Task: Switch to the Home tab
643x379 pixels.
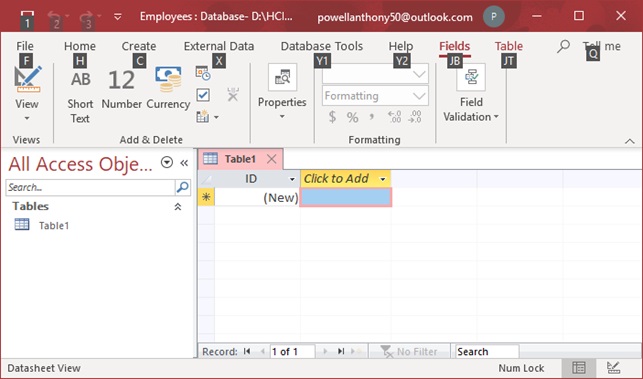Action: 80,46
